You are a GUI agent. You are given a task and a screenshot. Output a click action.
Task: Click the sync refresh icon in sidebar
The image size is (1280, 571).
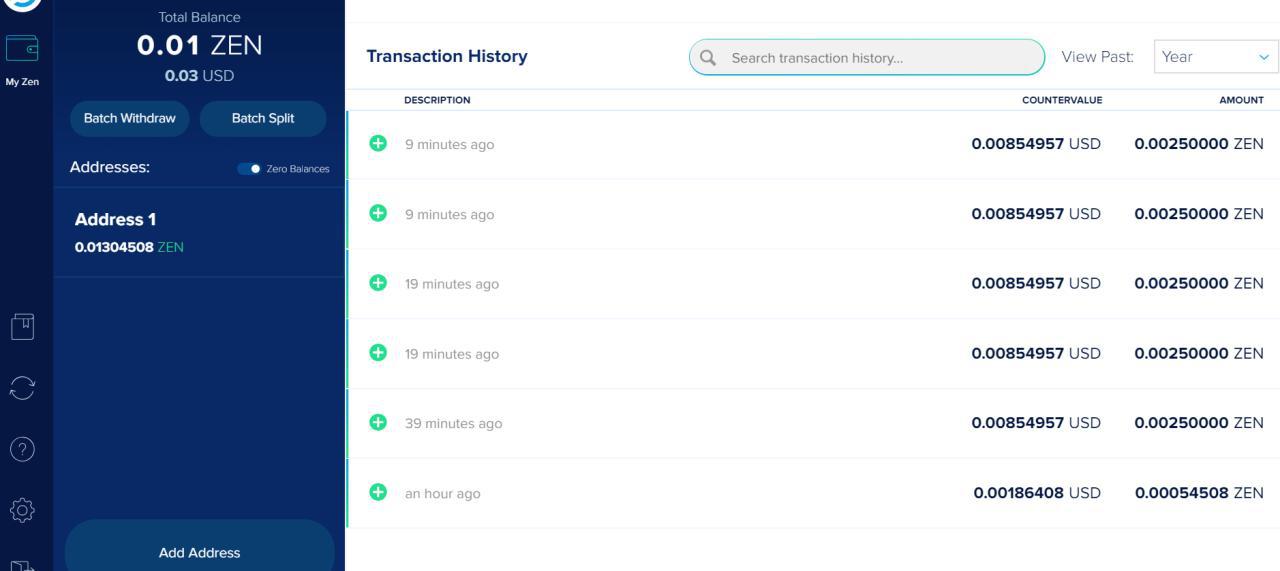click(x=22, y=388)
